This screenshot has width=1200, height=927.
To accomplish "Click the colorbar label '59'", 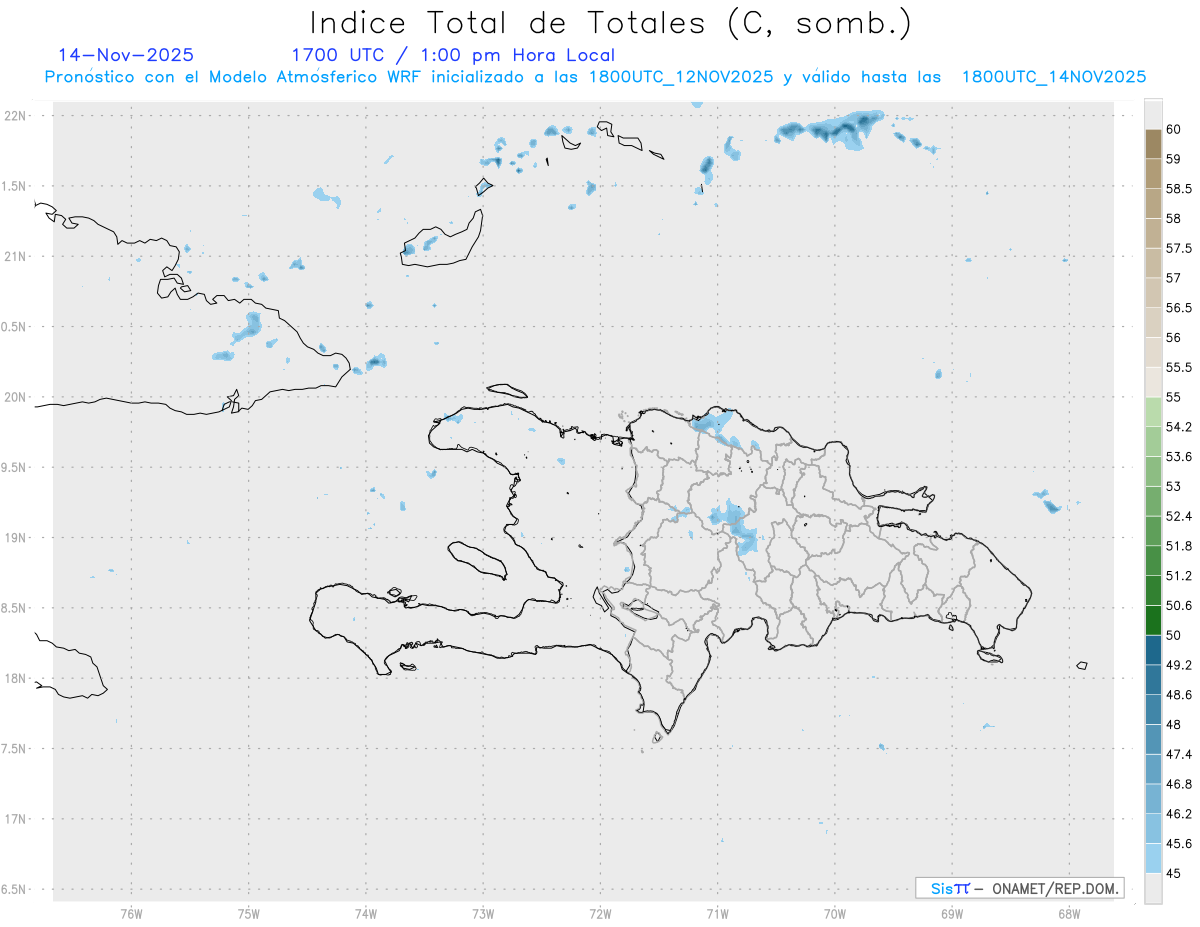I will click(x=1174, y=159).
